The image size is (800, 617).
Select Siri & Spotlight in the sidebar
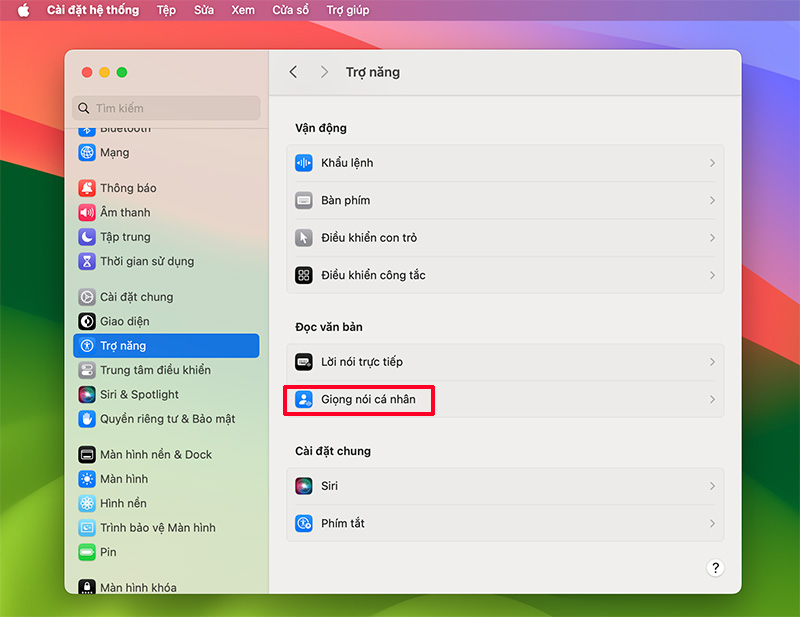[166, 394]
